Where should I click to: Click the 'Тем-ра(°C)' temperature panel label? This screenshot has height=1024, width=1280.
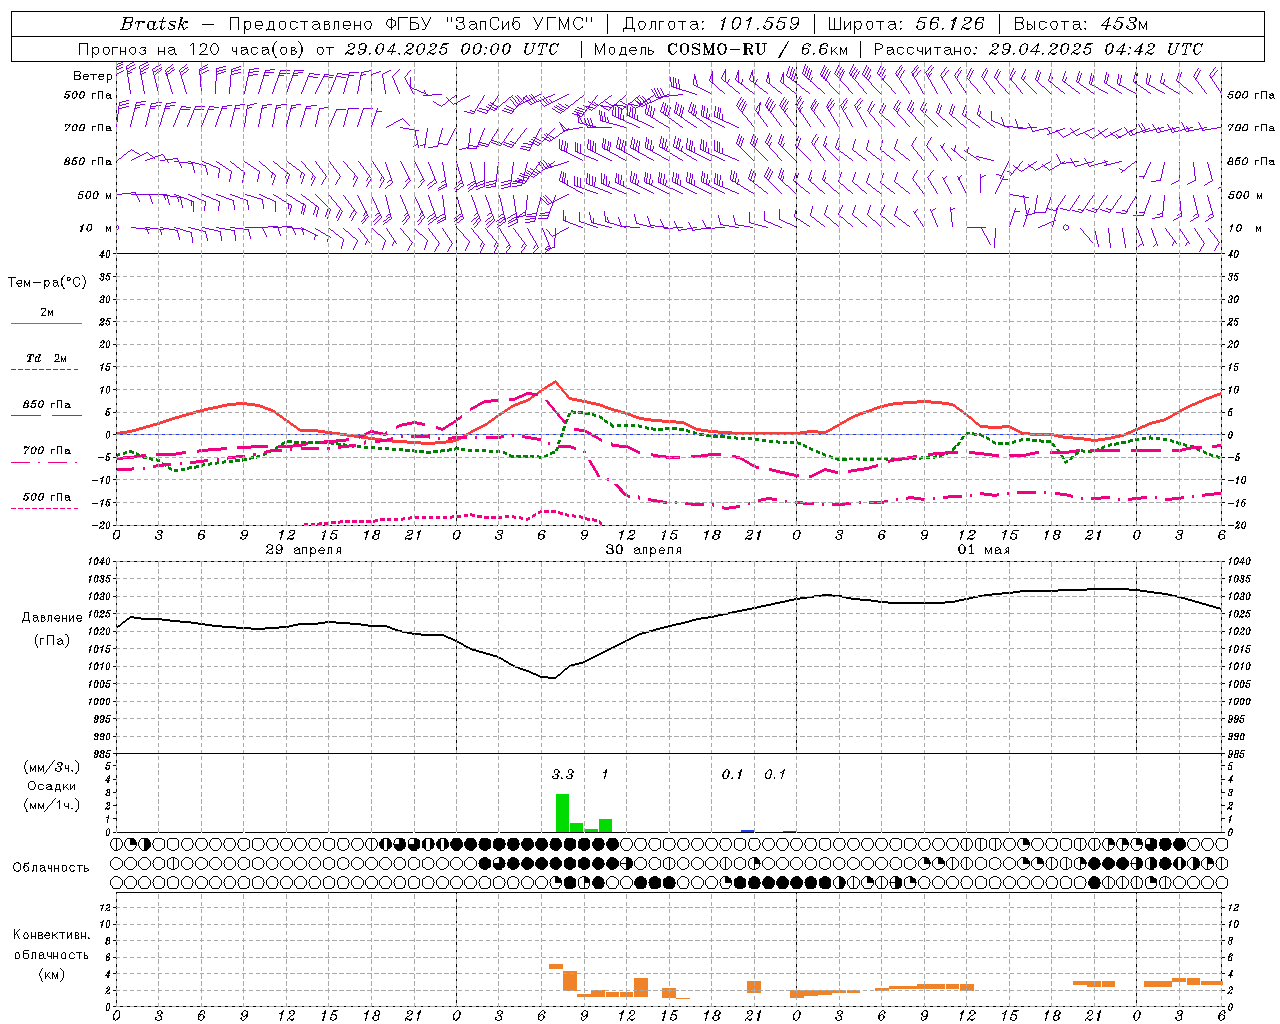47,282
